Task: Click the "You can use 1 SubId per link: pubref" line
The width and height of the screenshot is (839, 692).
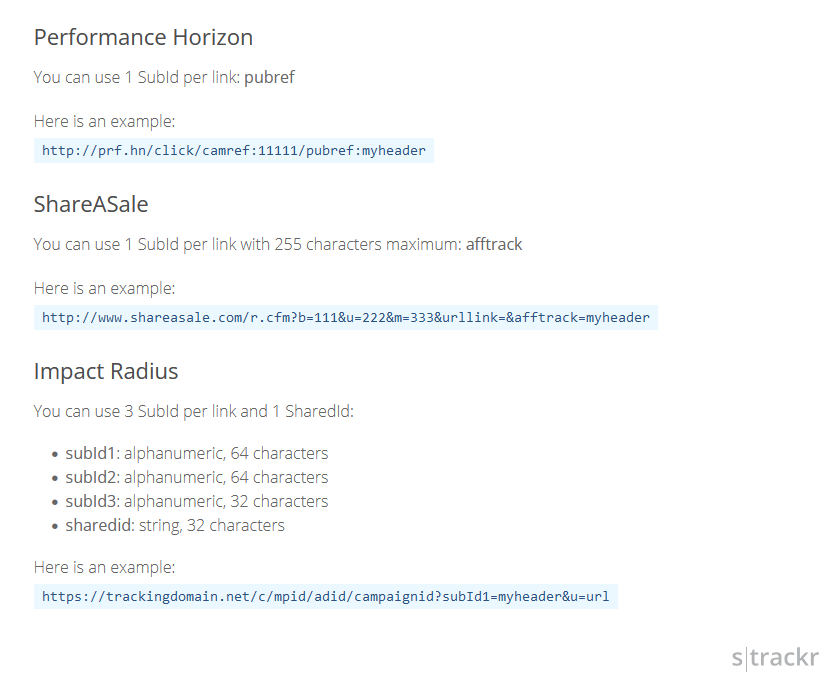Action: [x=164, y=78]
